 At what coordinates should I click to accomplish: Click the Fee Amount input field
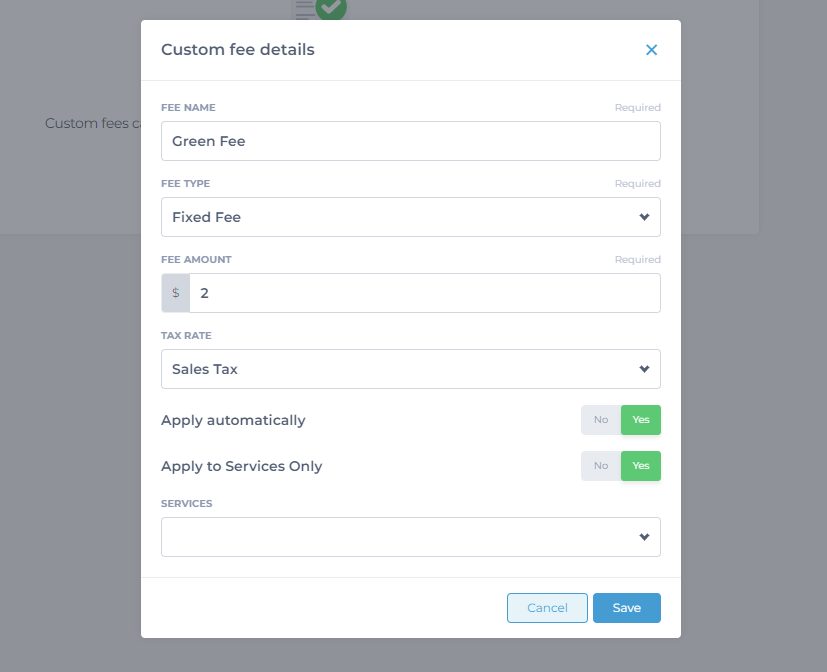pyautogui.click(x=425, y=293)
